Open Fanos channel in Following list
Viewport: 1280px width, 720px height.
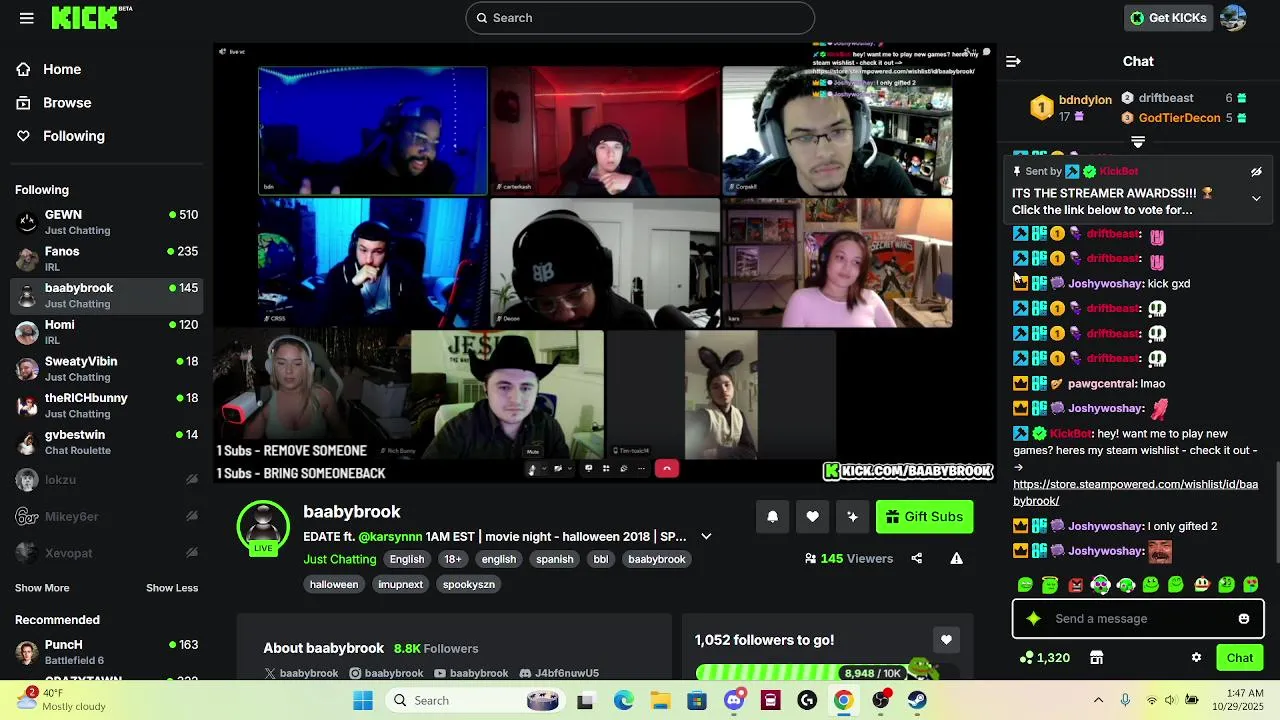click(106, 259)
